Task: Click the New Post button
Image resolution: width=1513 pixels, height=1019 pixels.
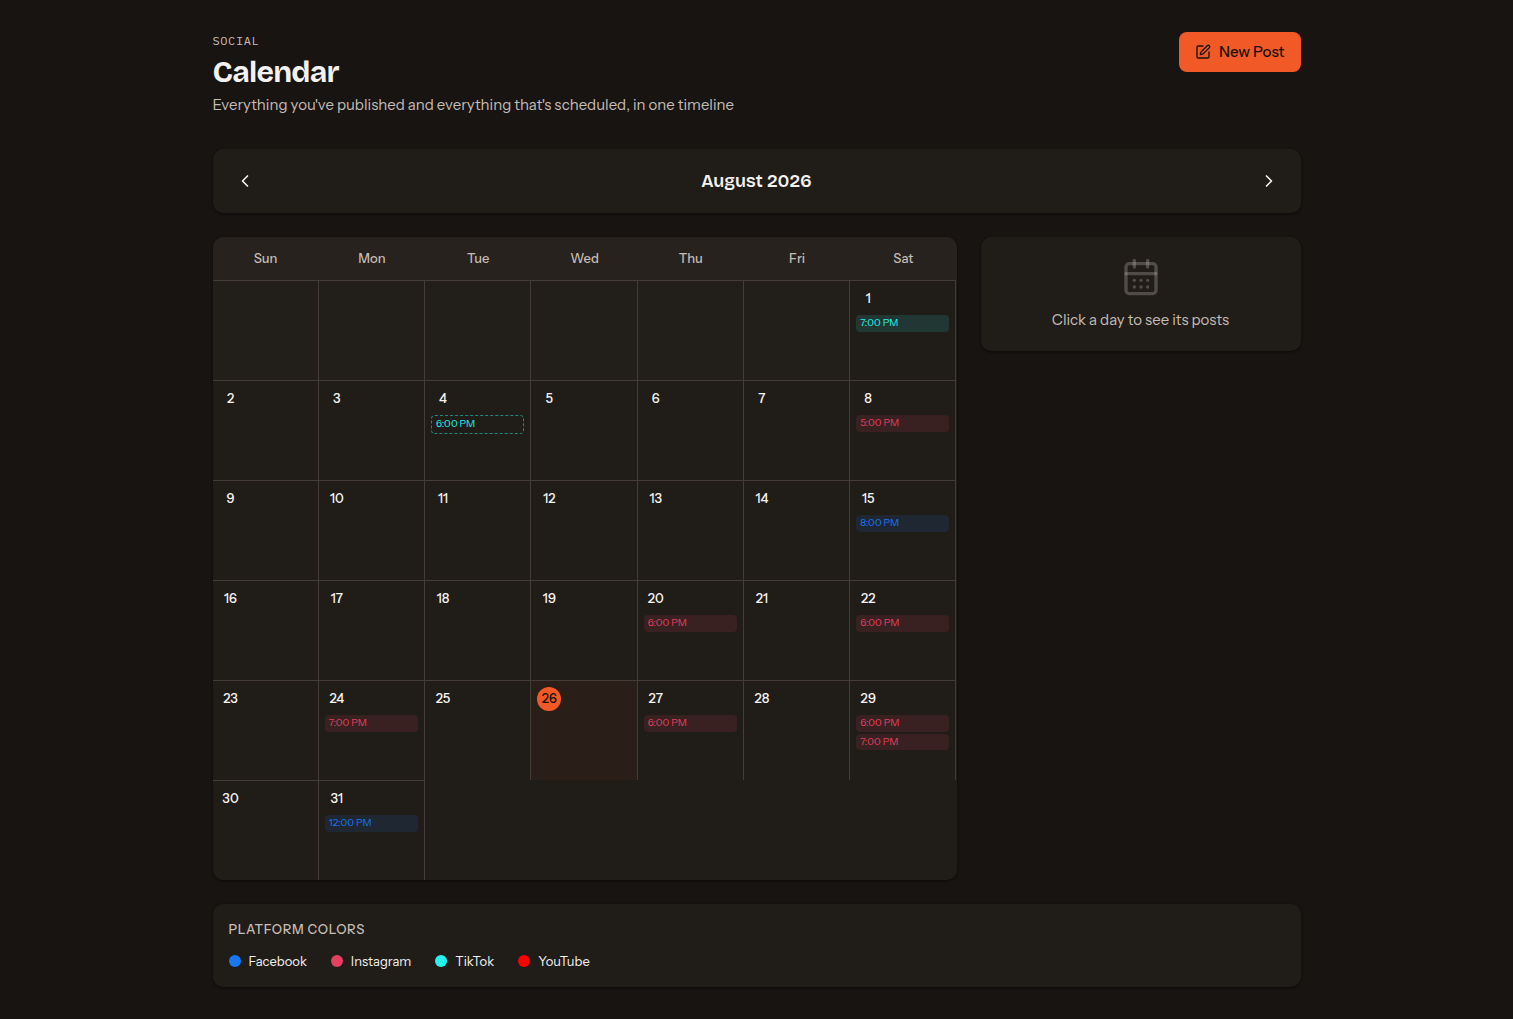Action: [x=1239, y=52]
